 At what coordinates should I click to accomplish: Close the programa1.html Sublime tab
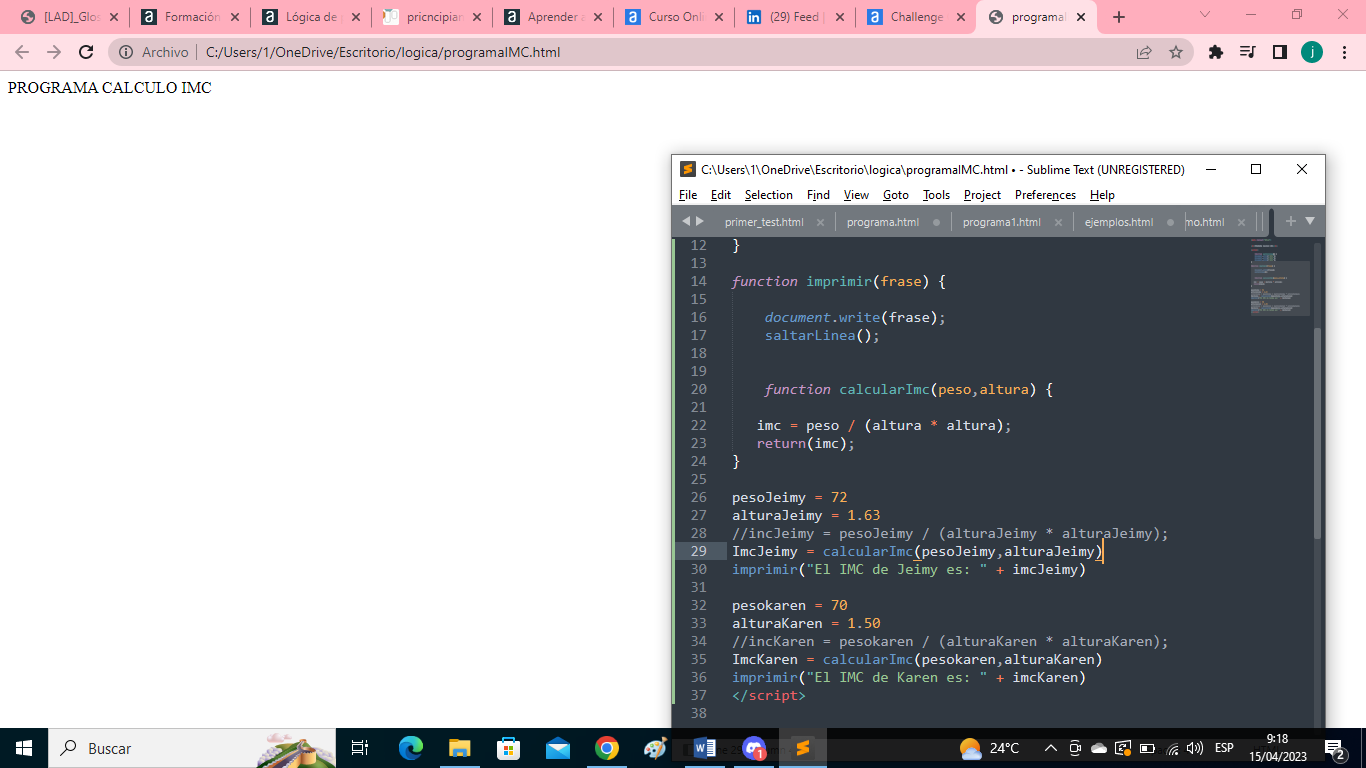pos(1058,222)
